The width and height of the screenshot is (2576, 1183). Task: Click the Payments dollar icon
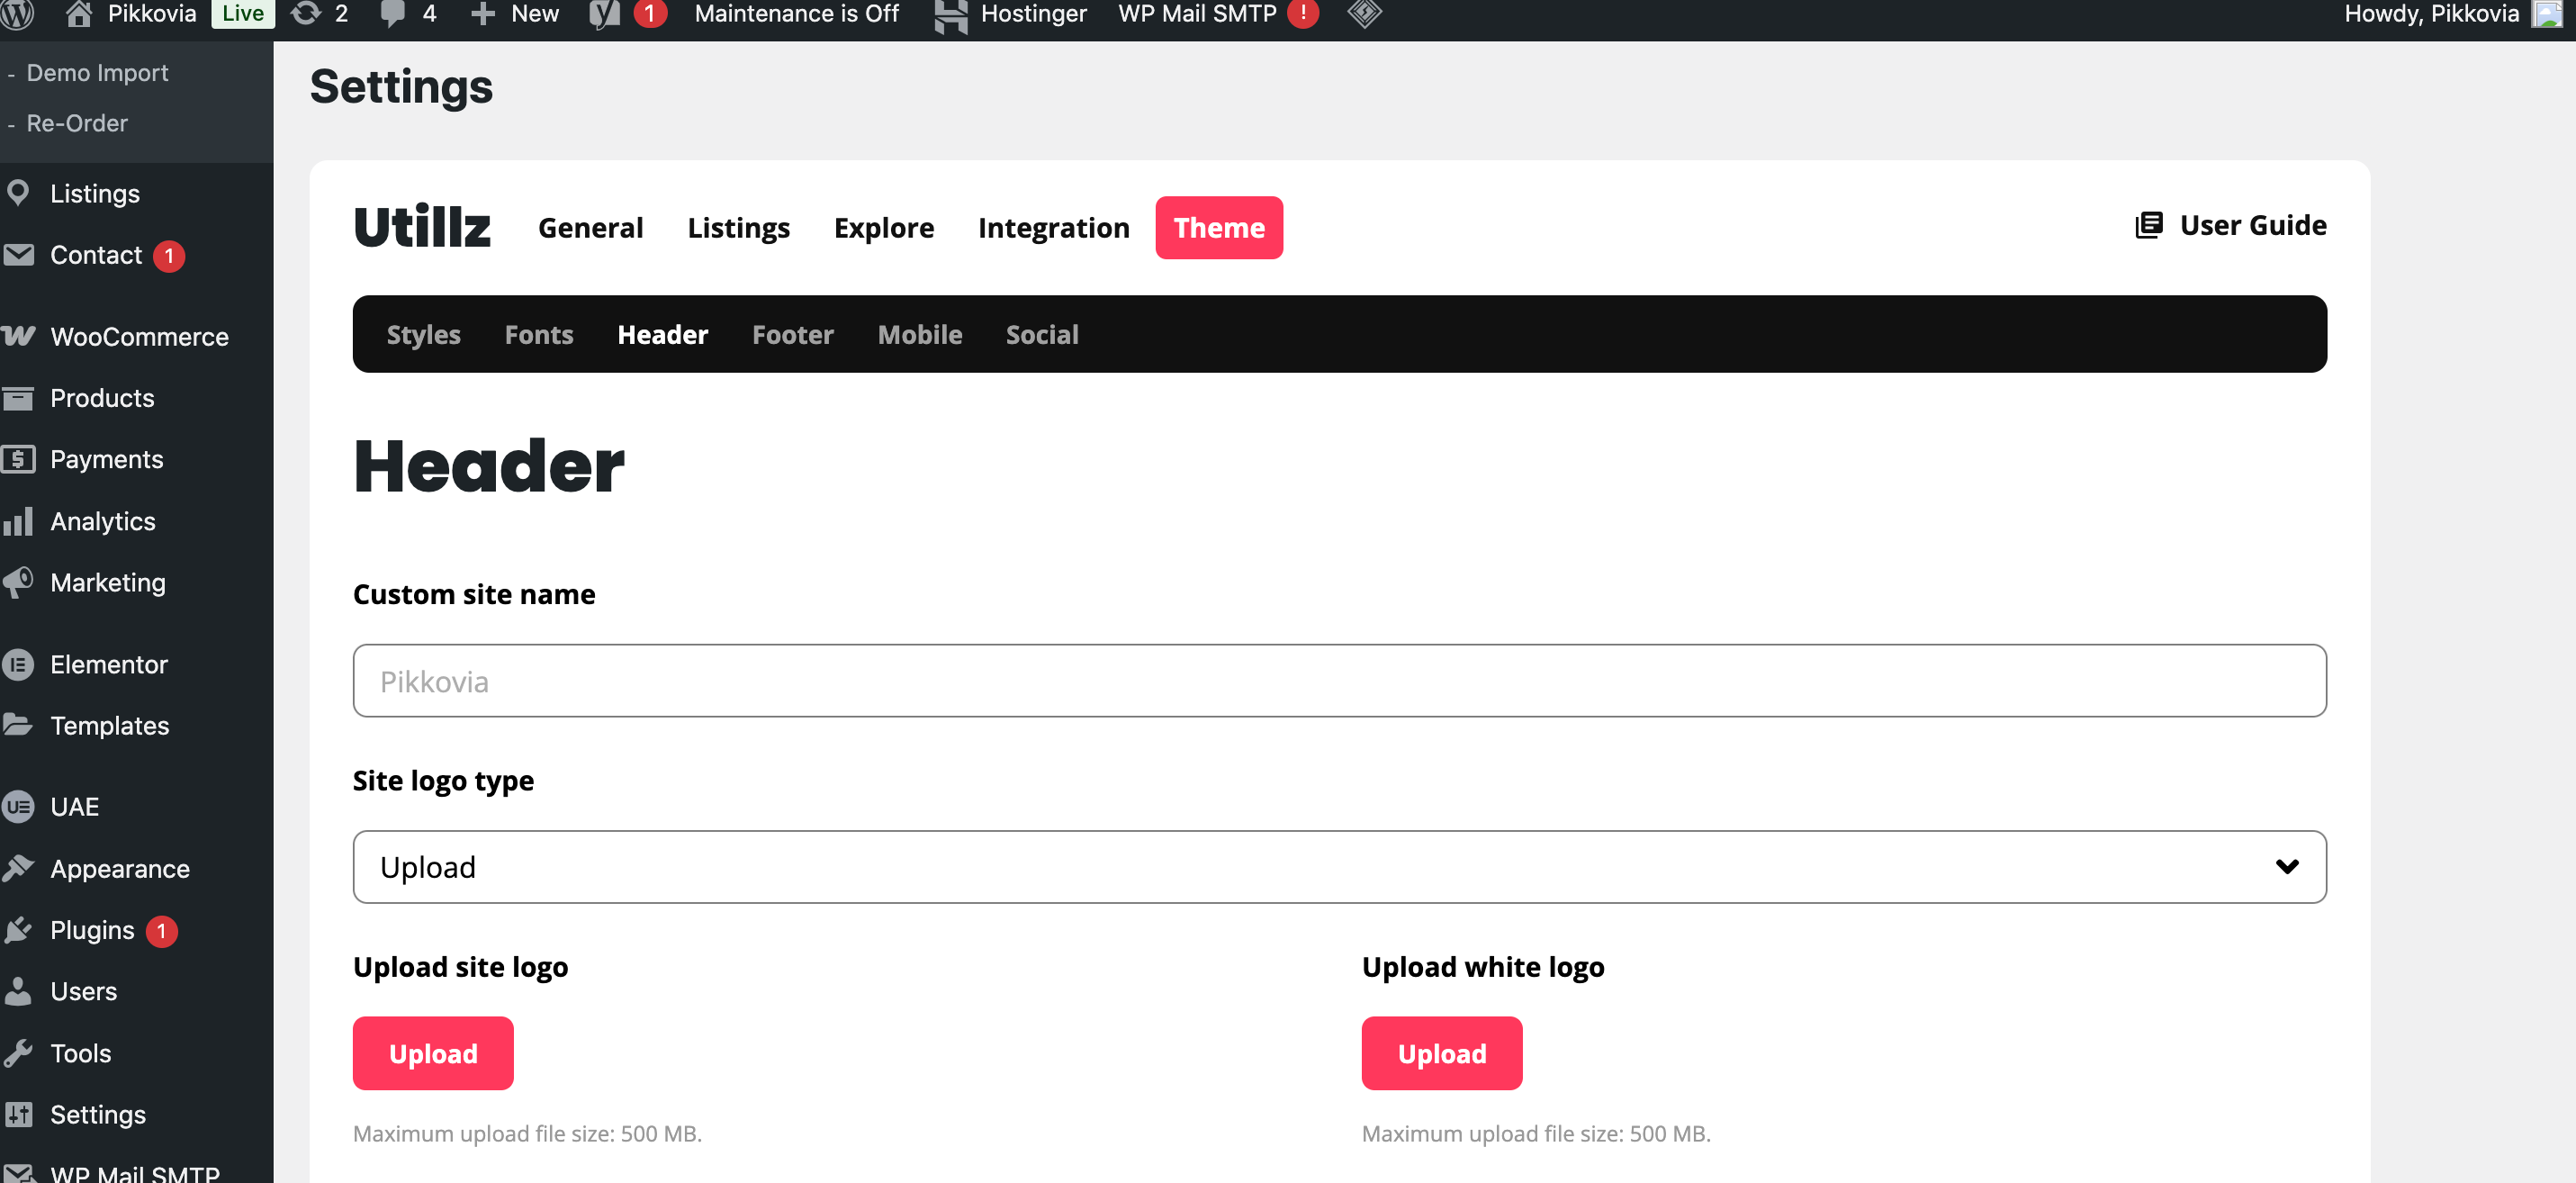[x=18, y=459]
